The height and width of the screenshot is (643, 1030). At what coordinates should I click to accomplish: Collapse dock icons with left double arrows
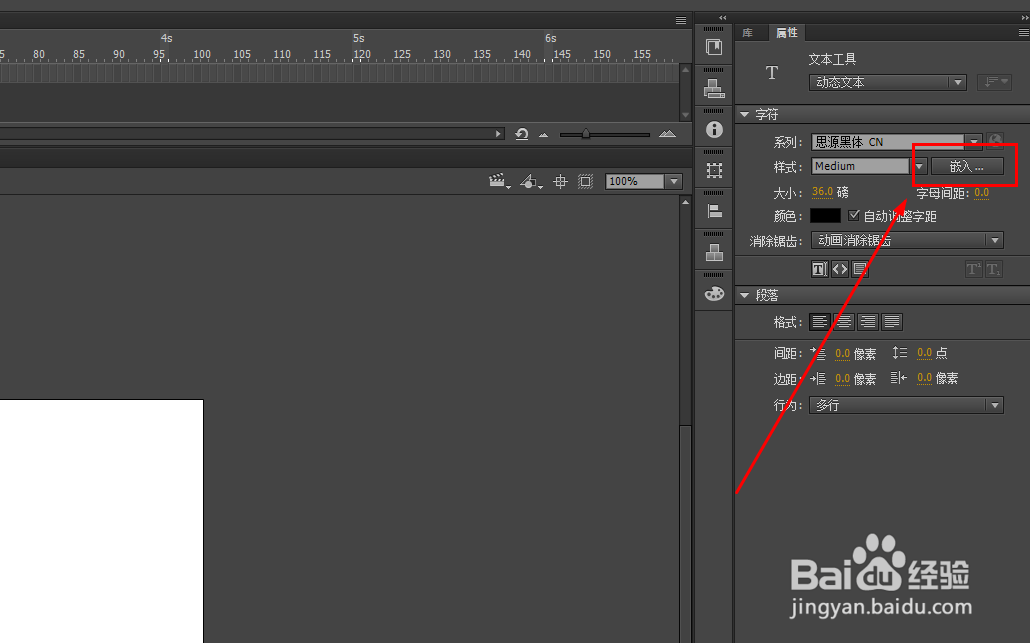(x=723, y=18)
